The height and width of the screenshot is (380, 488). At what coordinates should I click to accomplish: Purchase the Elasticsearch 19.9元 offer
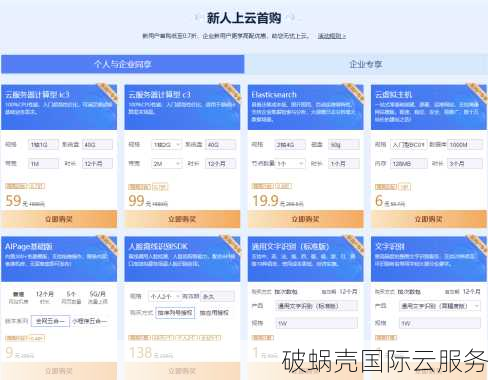306,219
